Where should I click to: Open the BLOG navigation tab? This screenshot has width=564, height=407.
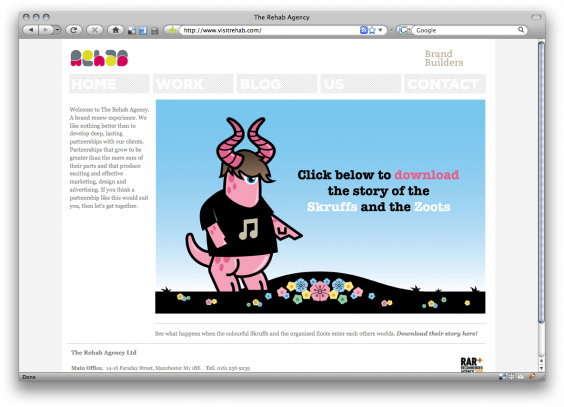[277, 84]
